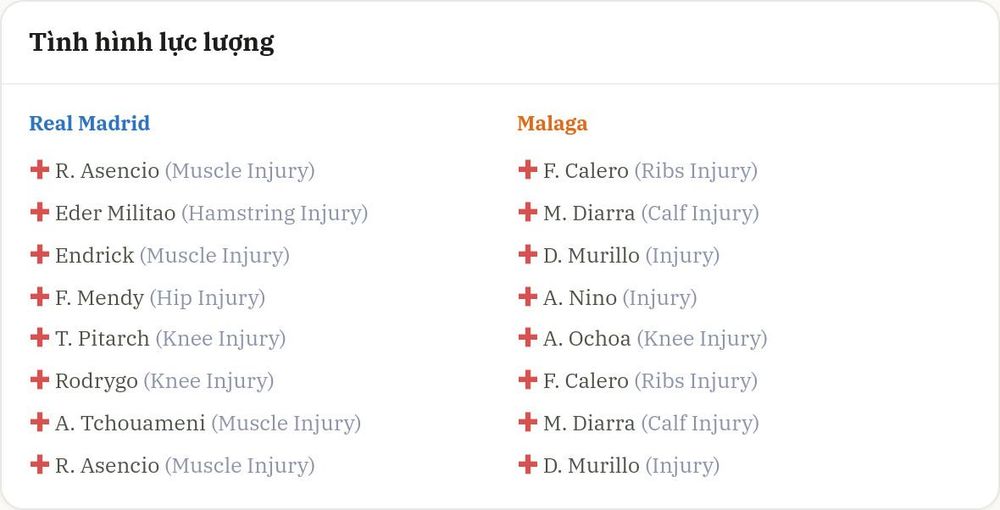Open the A. Ochoa player entry
The width and height of the screenshot is (1000, 510).
(x=587, y=339)
